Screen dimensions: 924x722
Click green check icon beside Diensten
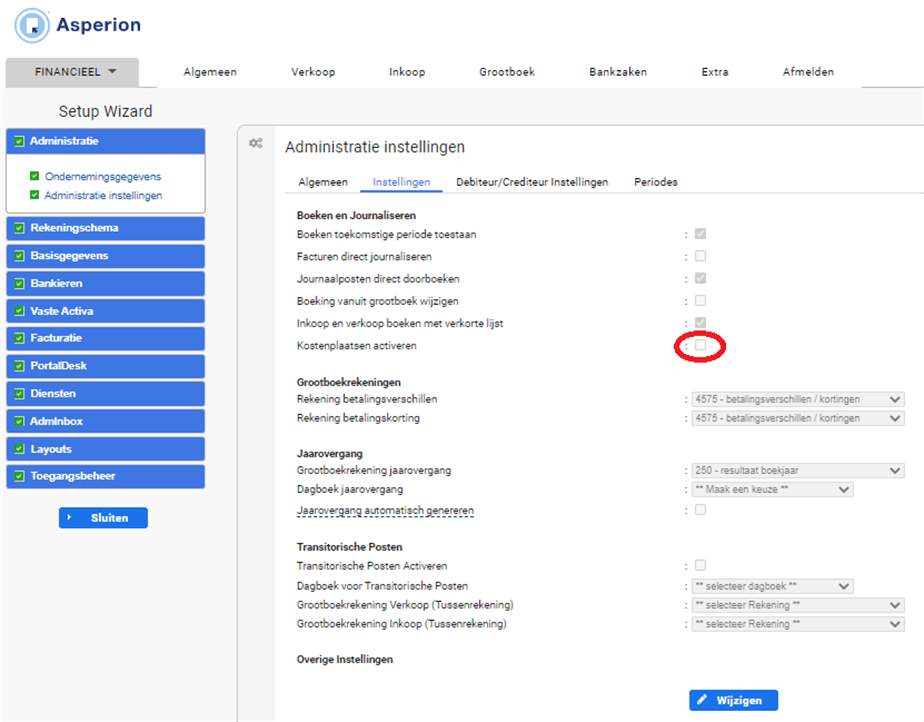(19, 394)
